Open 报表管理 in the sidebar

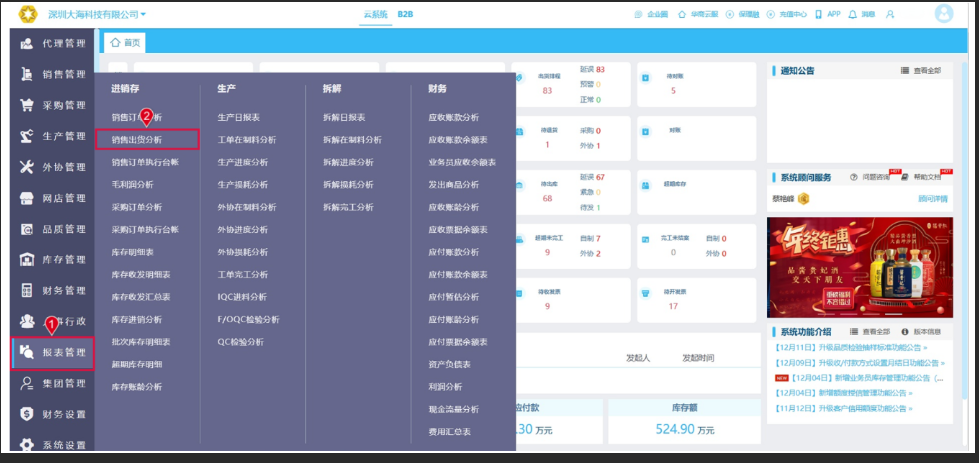coord(52,353)
